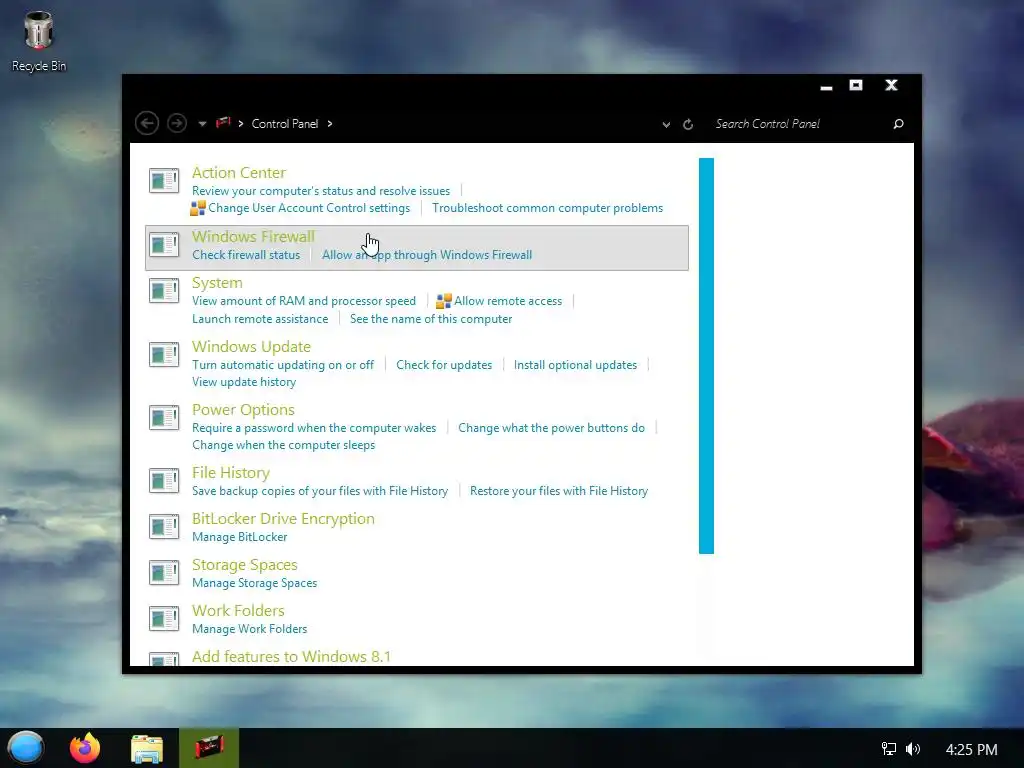The image size is (1024, 768).
Task: Open BitLocker Drive Encryption heading
Action: tap(283, 519)
